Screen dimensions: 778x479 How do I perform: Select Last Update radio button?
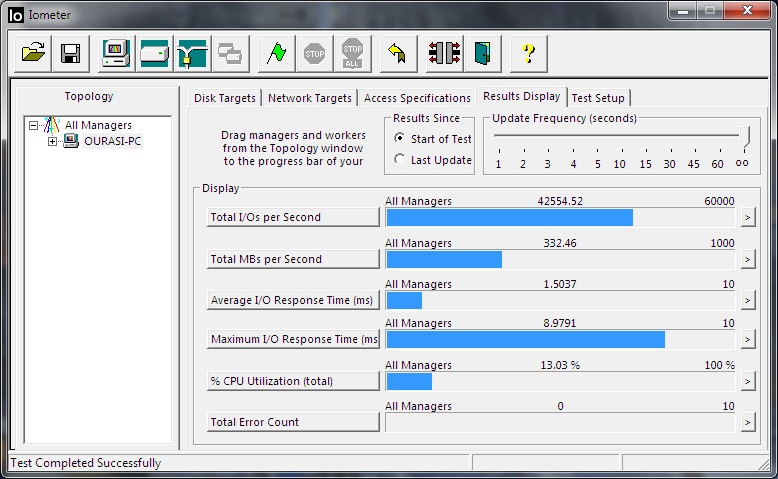399,159
